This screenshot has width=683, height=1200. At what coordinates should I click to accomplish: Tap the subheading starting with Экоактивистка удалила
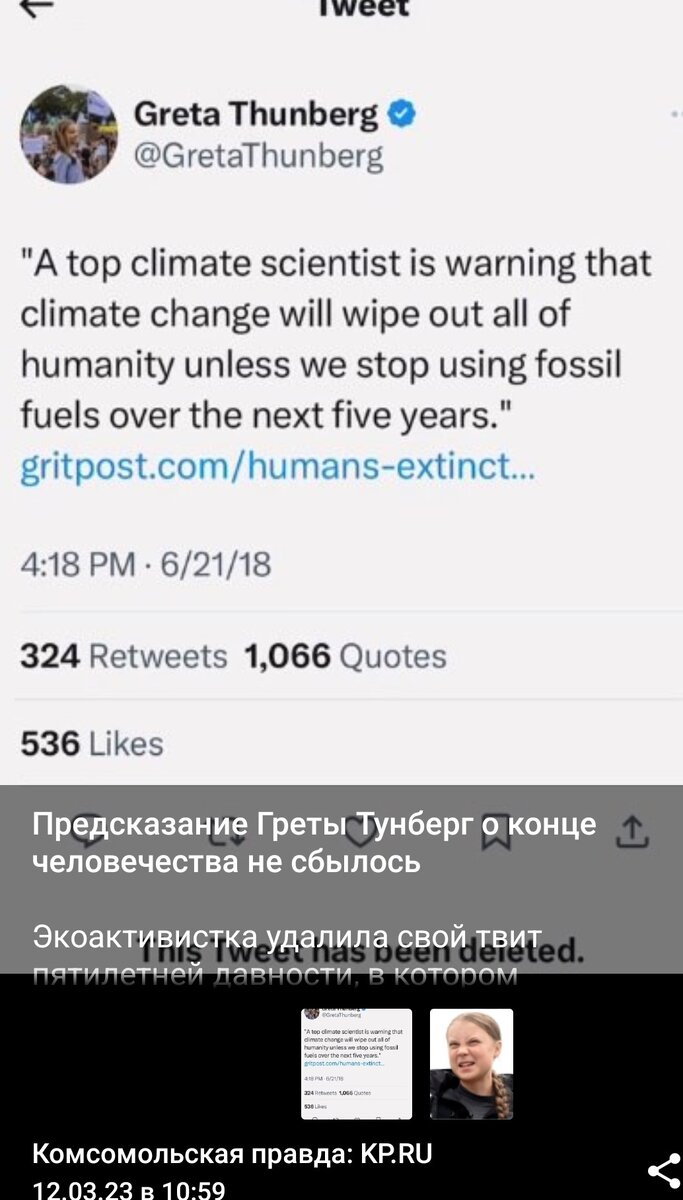[287, 938]
